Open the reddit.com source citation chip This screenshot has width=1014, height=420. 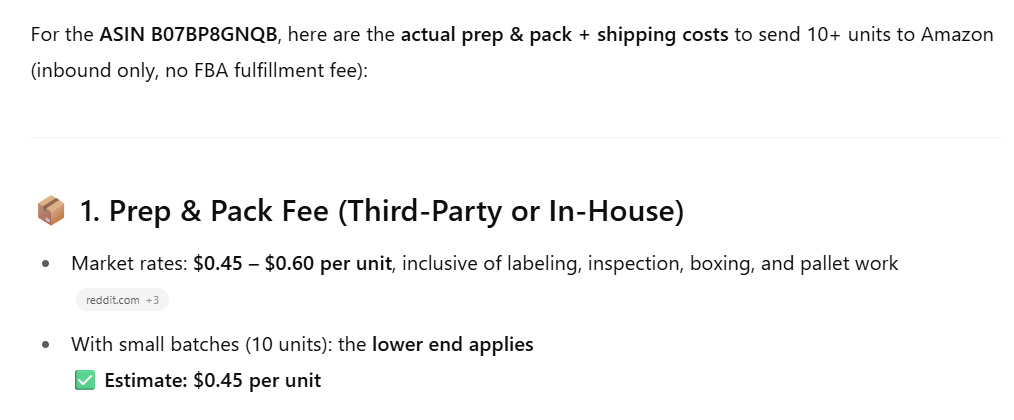click(110, 299)
